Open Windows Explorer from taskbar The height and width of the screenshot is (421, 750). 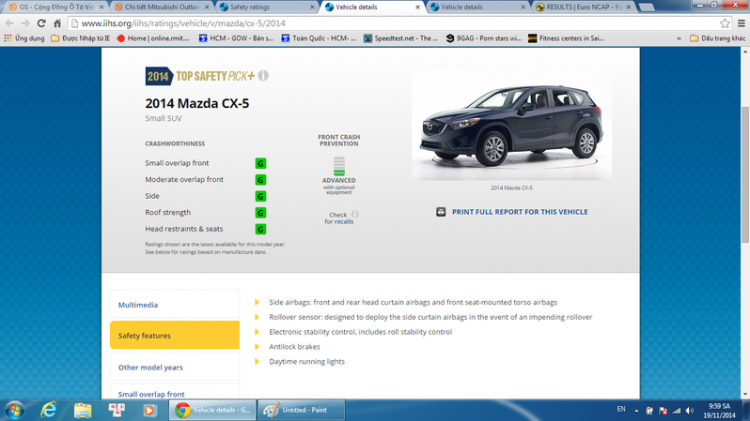coord(82,410)
